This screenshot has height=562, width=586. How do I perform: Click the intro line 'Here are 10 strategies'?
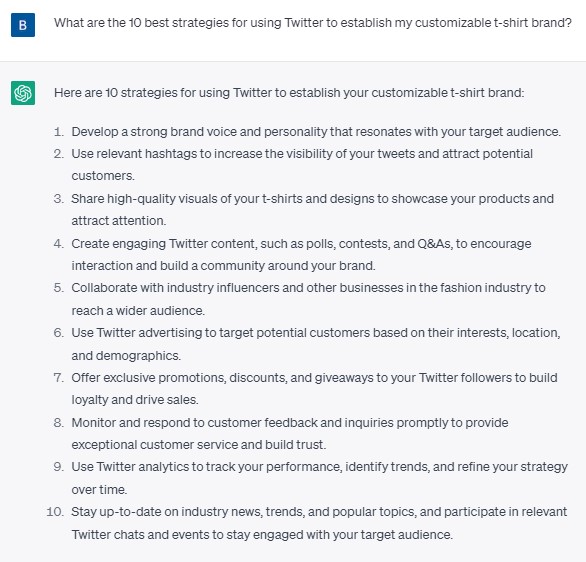tap(289, 93)
